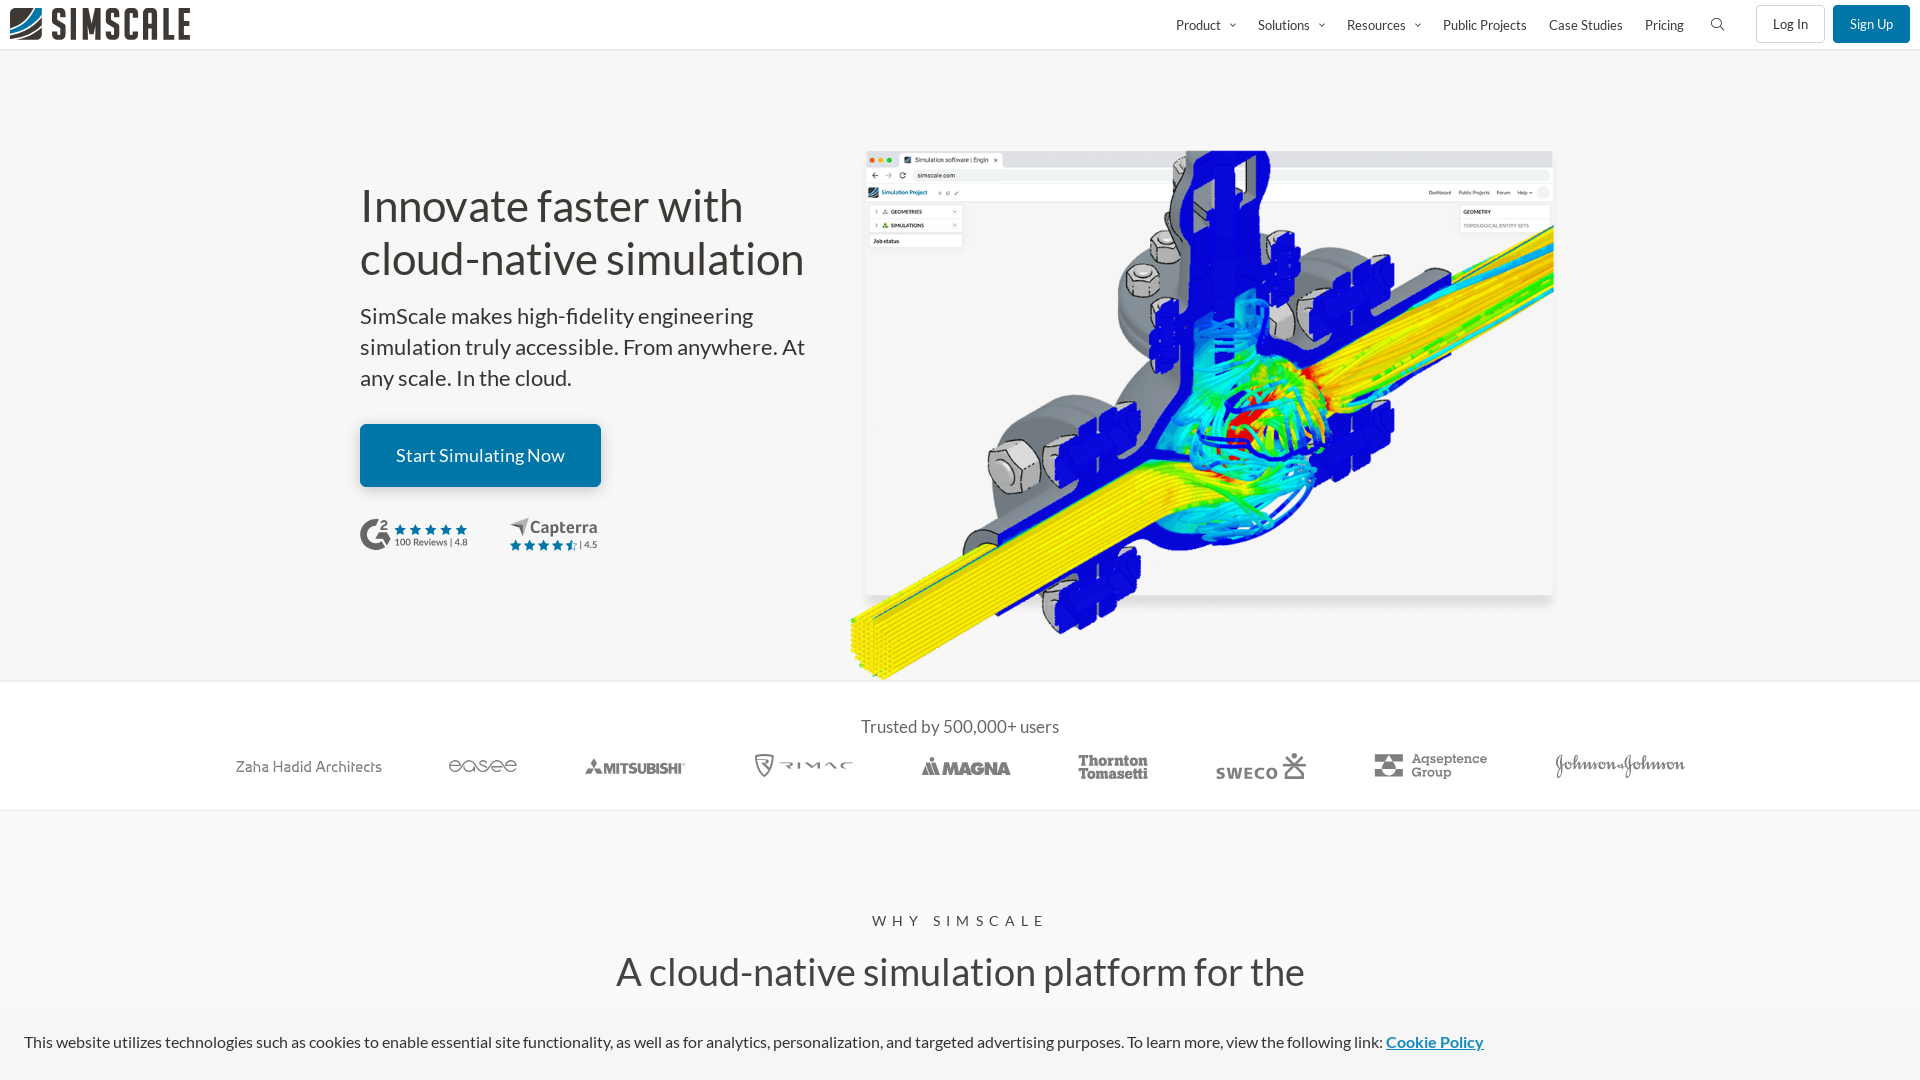Accept cookies via Cookie Policy link
This screenshot has height=1080, width=1920.
[x=1433, y=1042]
